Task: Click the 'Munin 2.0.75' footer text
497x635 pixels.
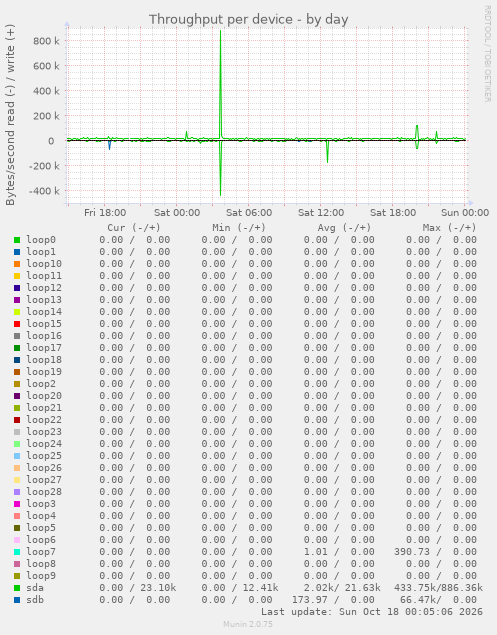Action: point(248,624)
